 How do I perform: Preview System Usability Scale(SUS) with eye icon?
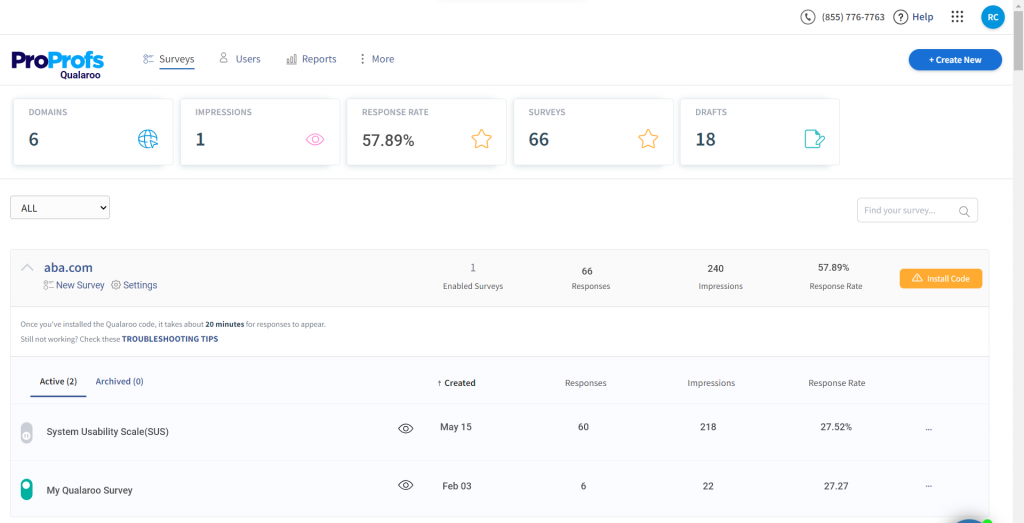pos(406,428)
